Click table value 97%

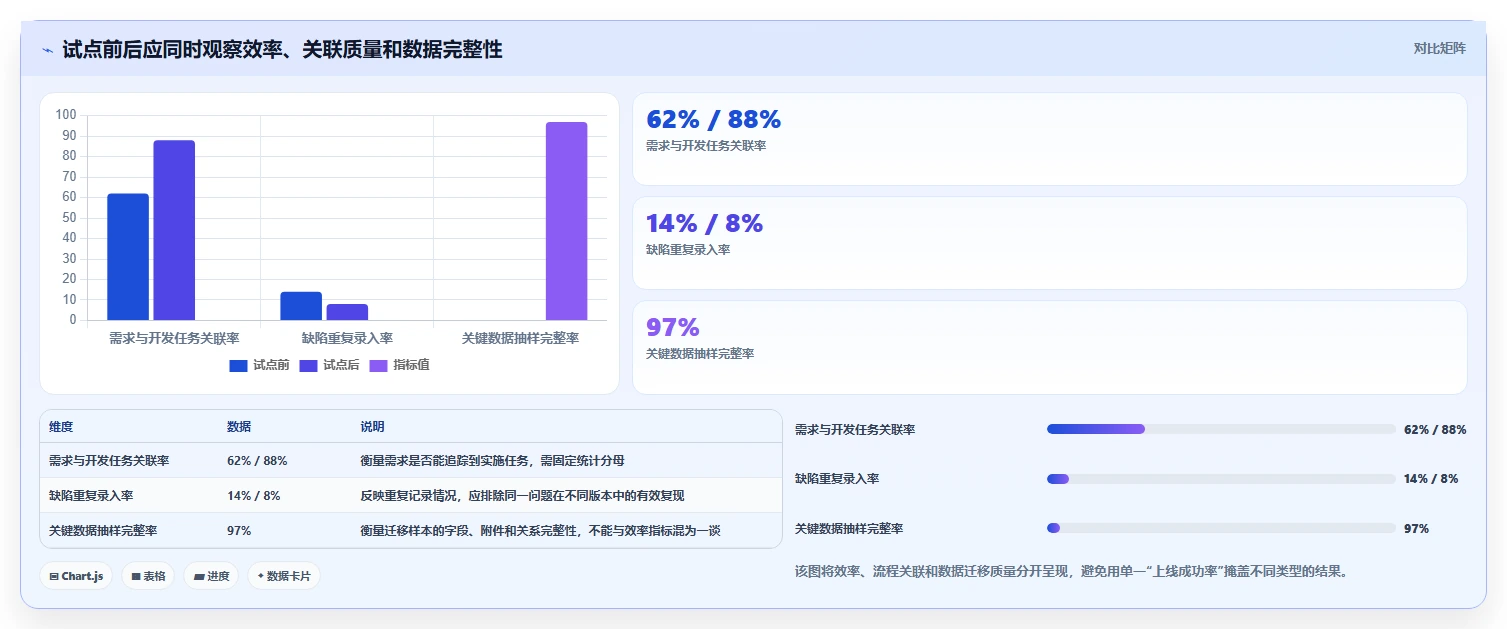[x=239, y=531]
